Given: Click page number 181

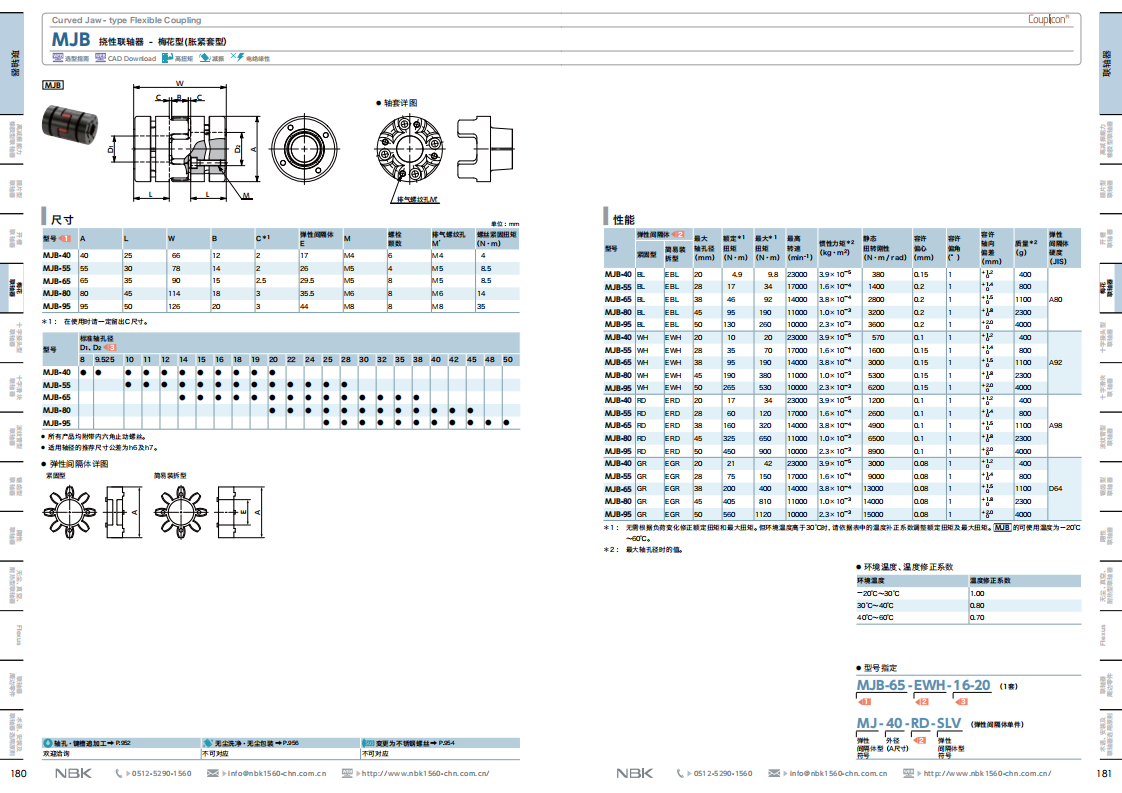Looking at the screenshot, I should (1103, 774).
